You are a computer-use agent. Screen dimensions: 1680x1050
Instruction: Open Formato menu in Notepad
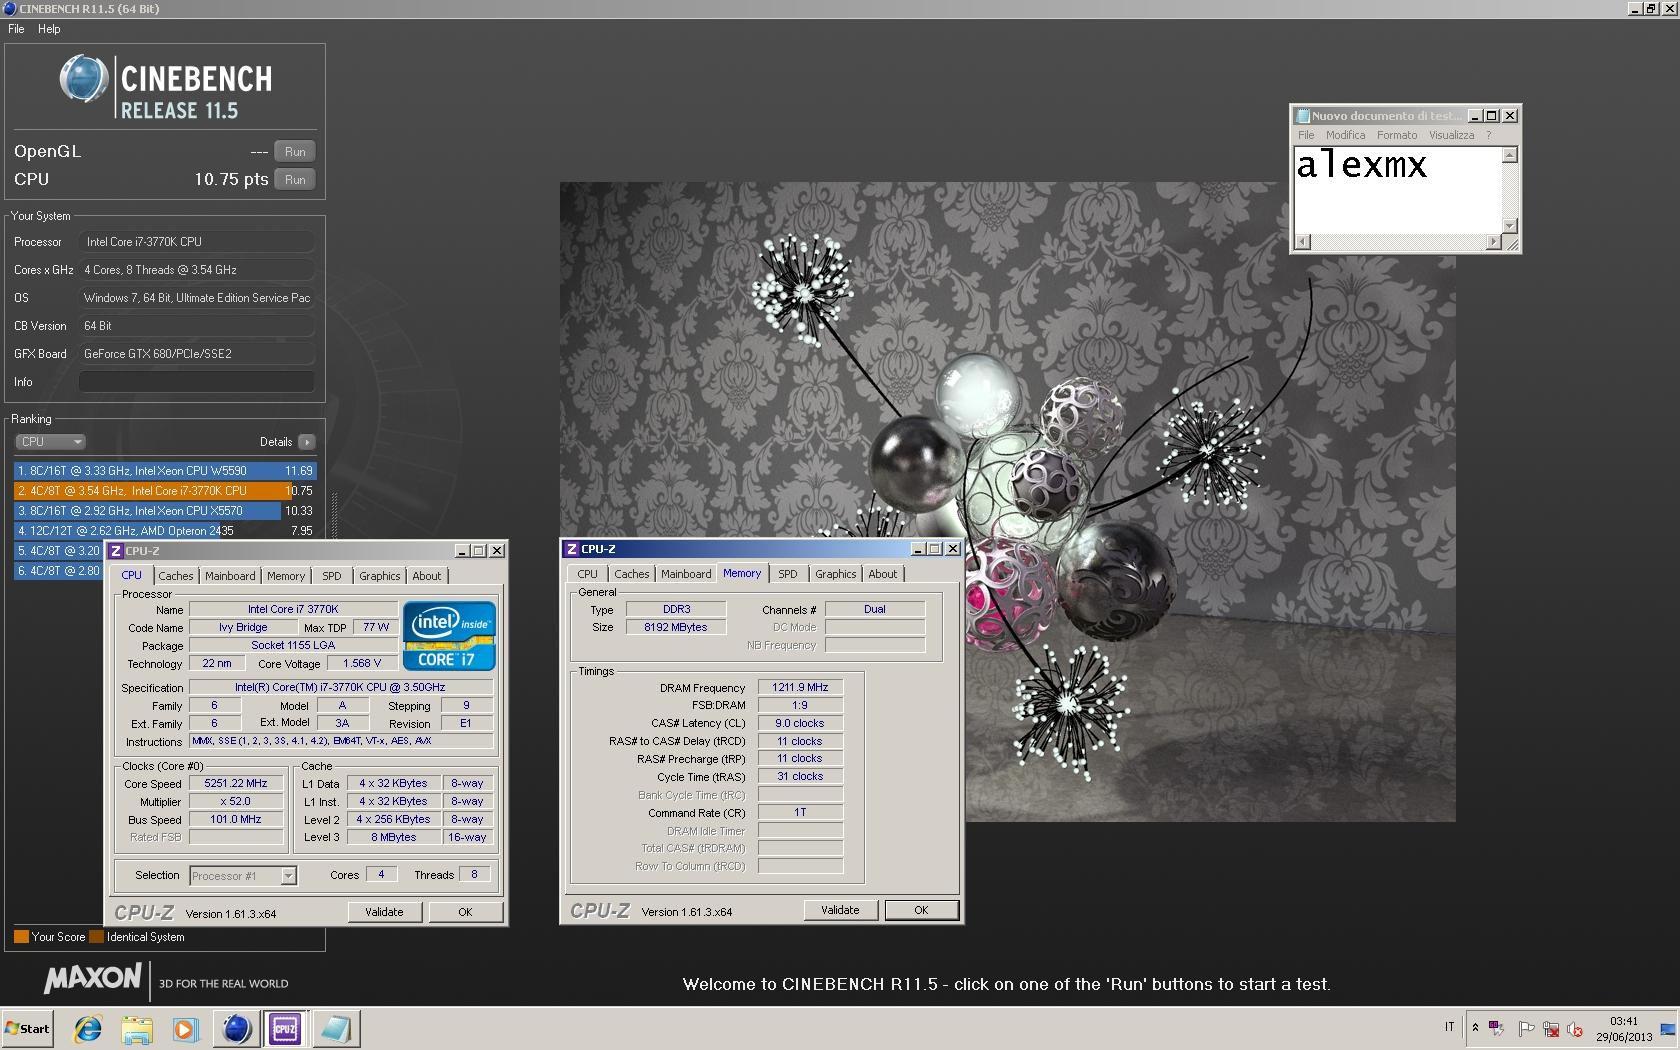pos(1397,135)
